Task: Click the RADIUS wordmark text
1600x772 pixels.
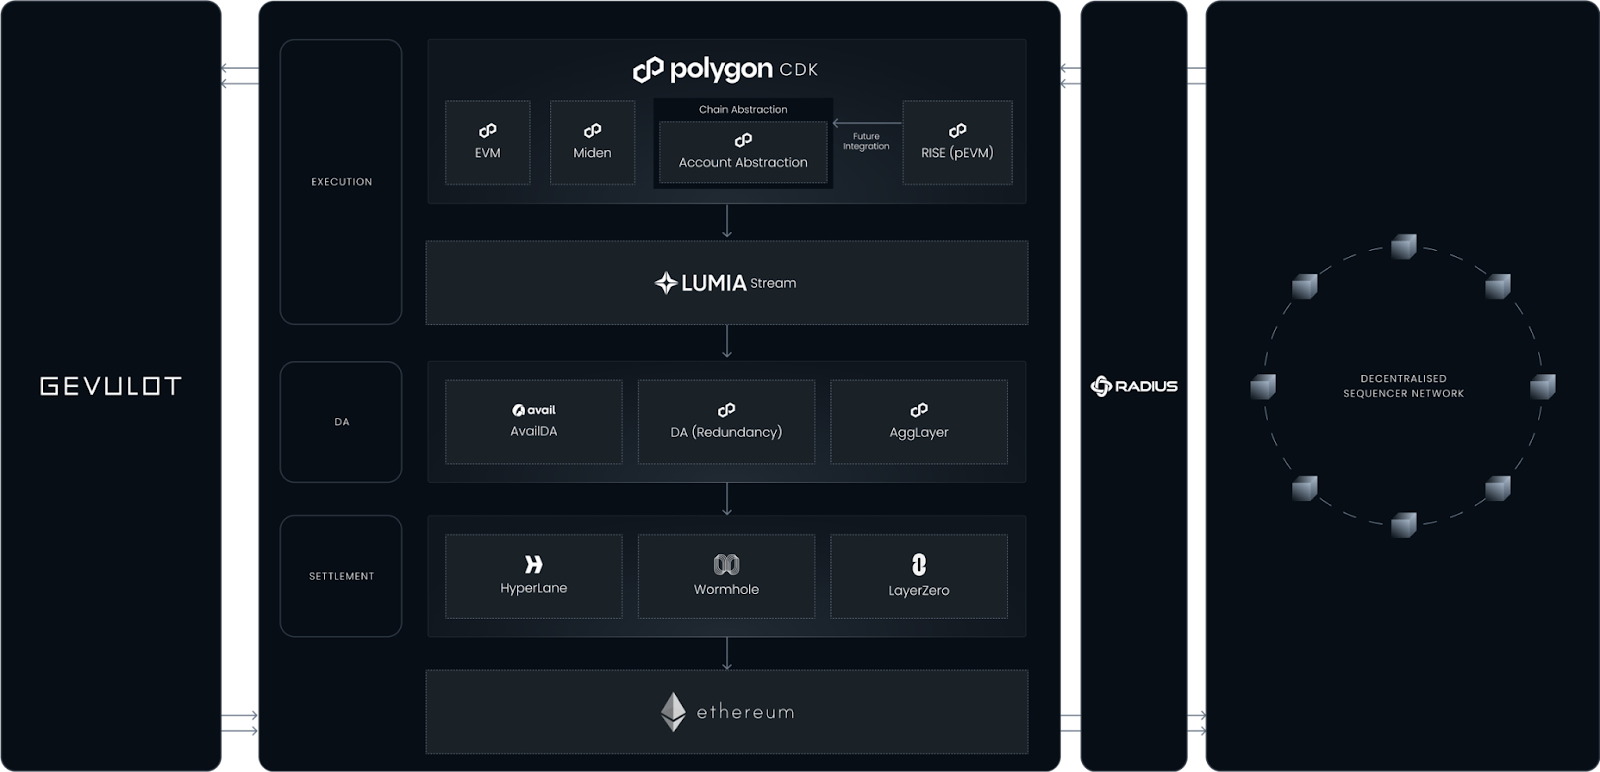Action: [1146, 386]
